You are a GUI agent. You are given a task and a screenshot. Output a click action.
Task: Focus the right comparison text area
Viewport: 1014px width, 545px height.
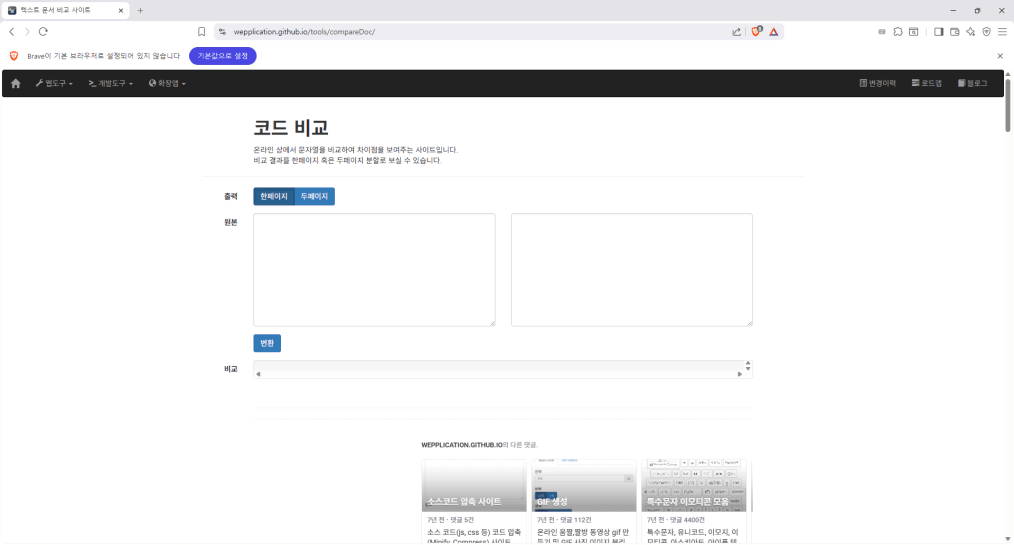632,270
